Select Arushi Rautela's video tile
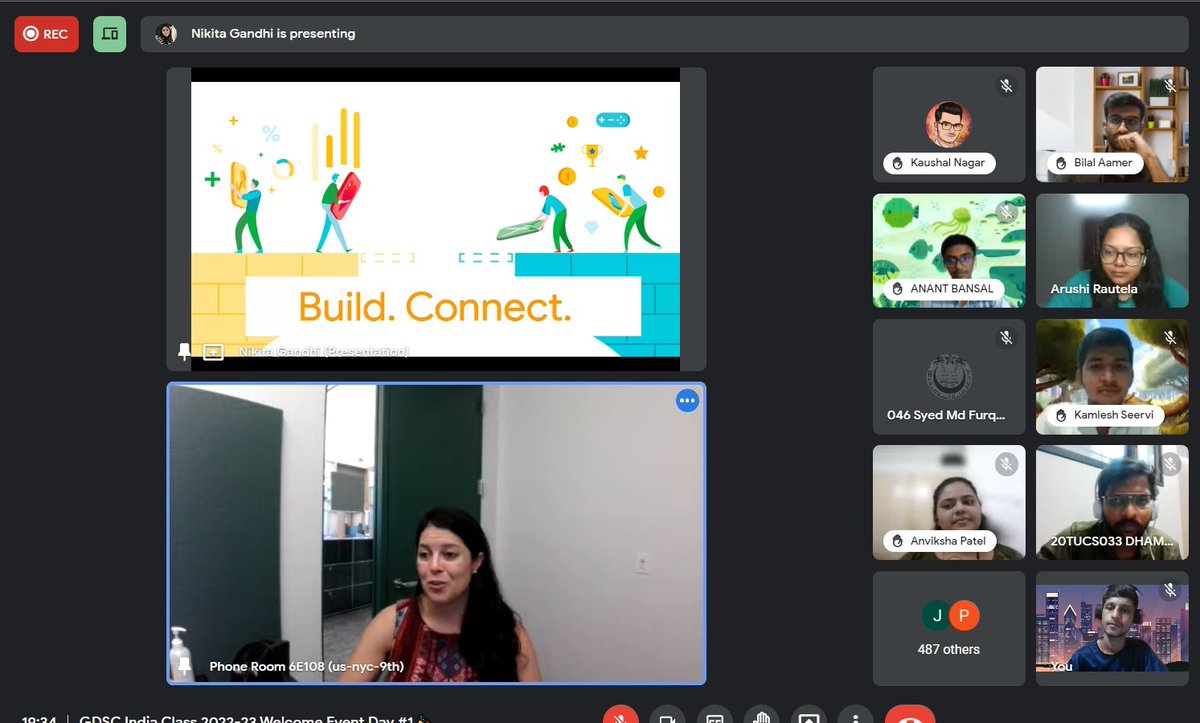1200x723 pixels. point(1114,251)
